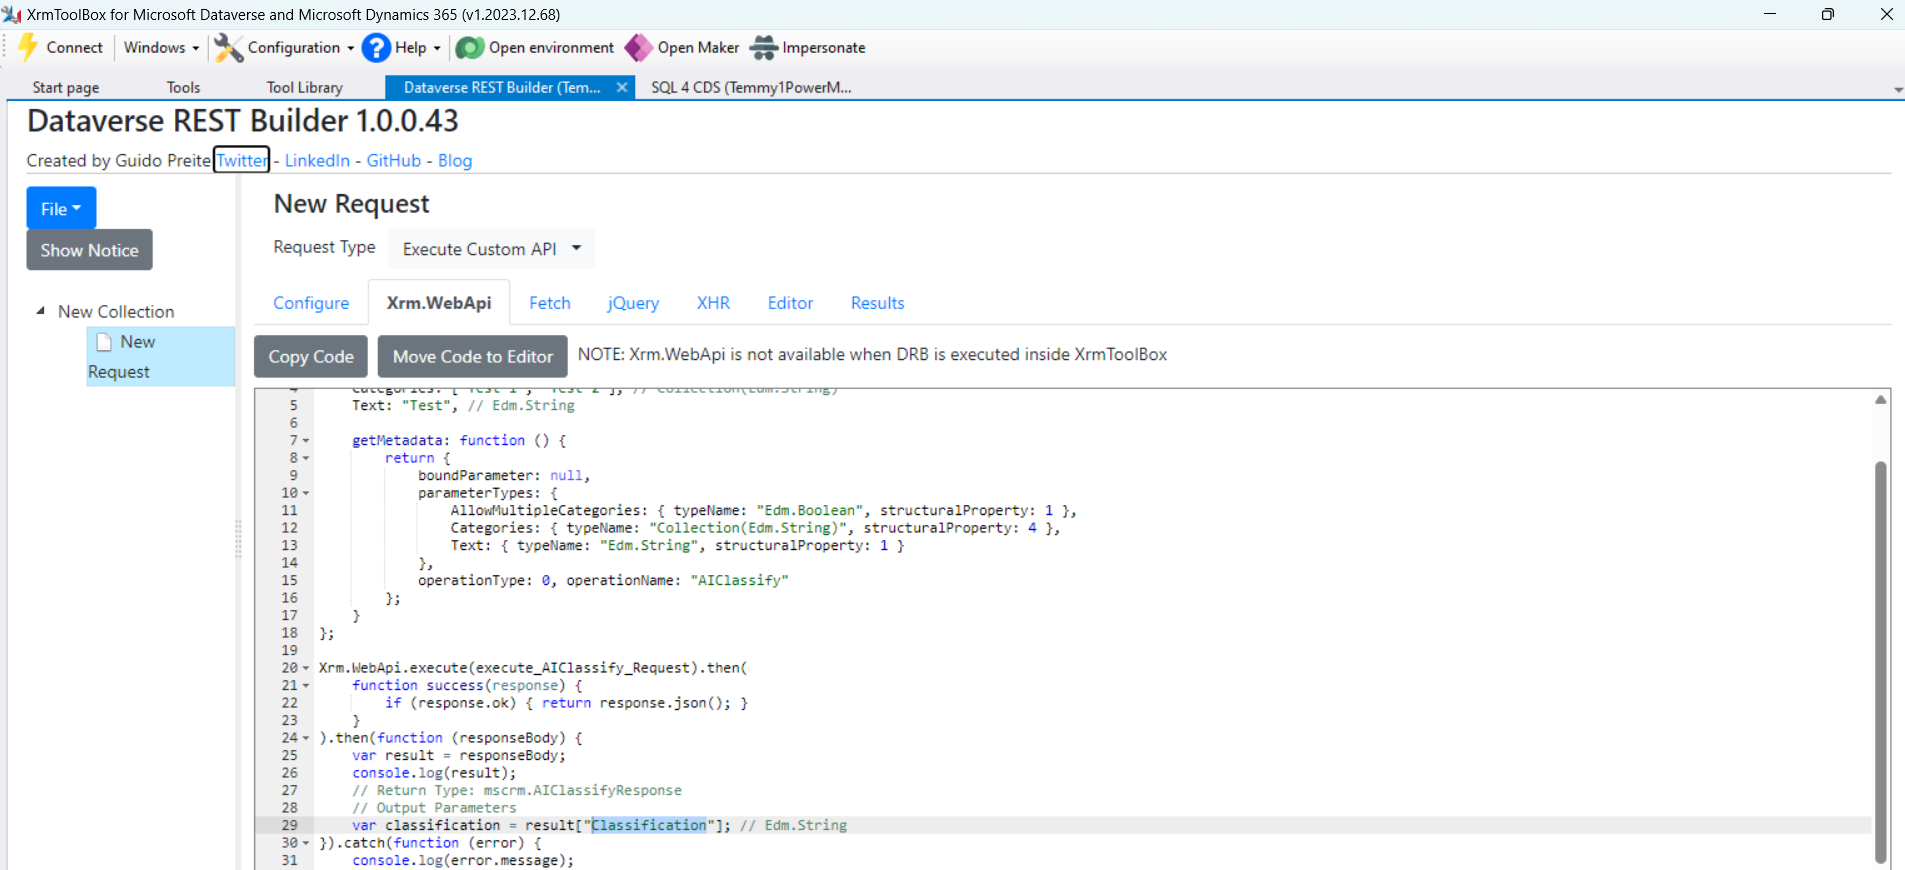
Task: Click the Show Notice button
Action: point(89,250)
